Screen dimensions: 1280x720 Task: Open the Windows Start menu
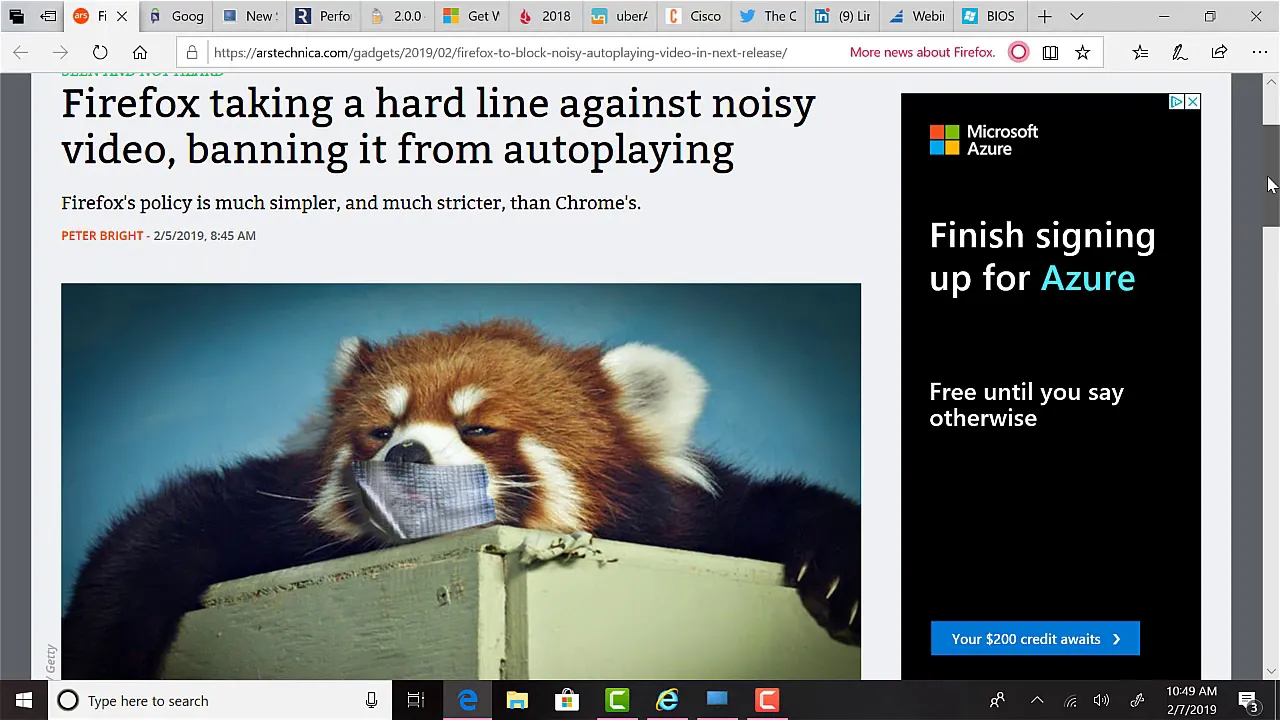[24, 700]
